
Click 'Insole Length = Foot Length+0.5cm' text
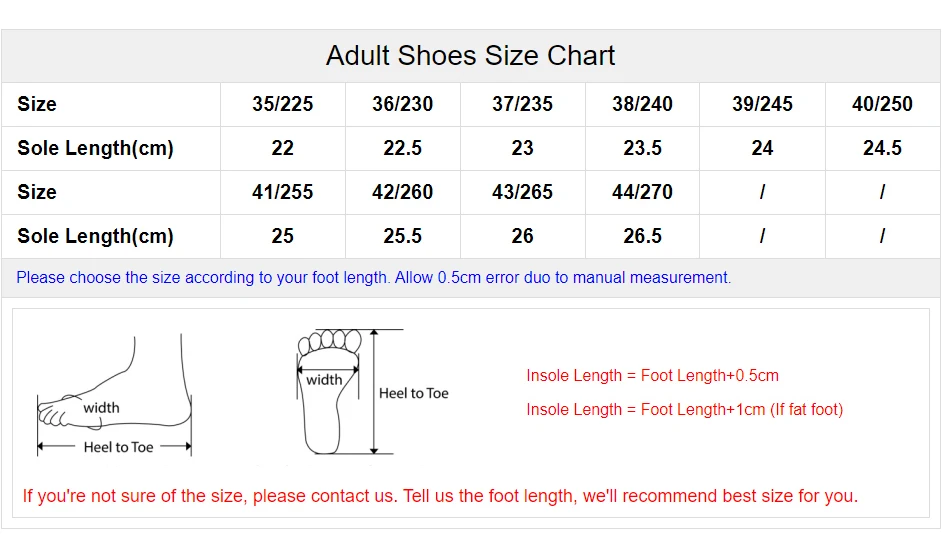[x=652, y=376]
